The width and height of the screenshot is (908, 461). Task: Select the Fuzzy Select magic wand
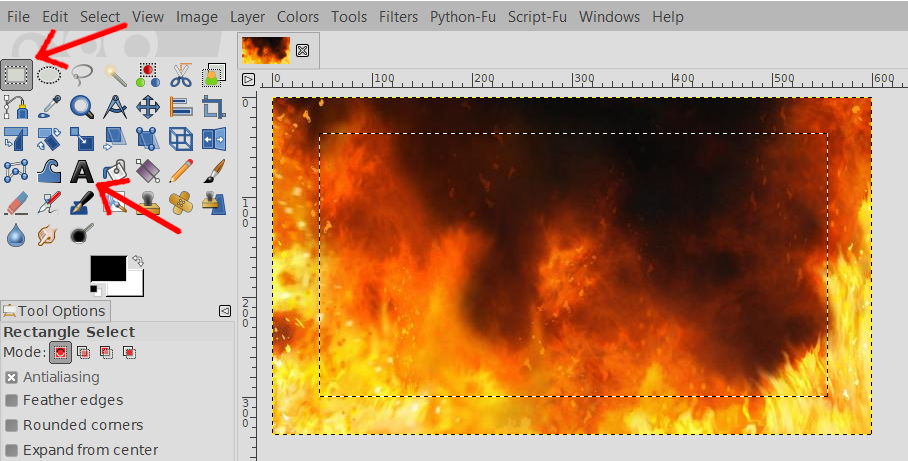115,75
